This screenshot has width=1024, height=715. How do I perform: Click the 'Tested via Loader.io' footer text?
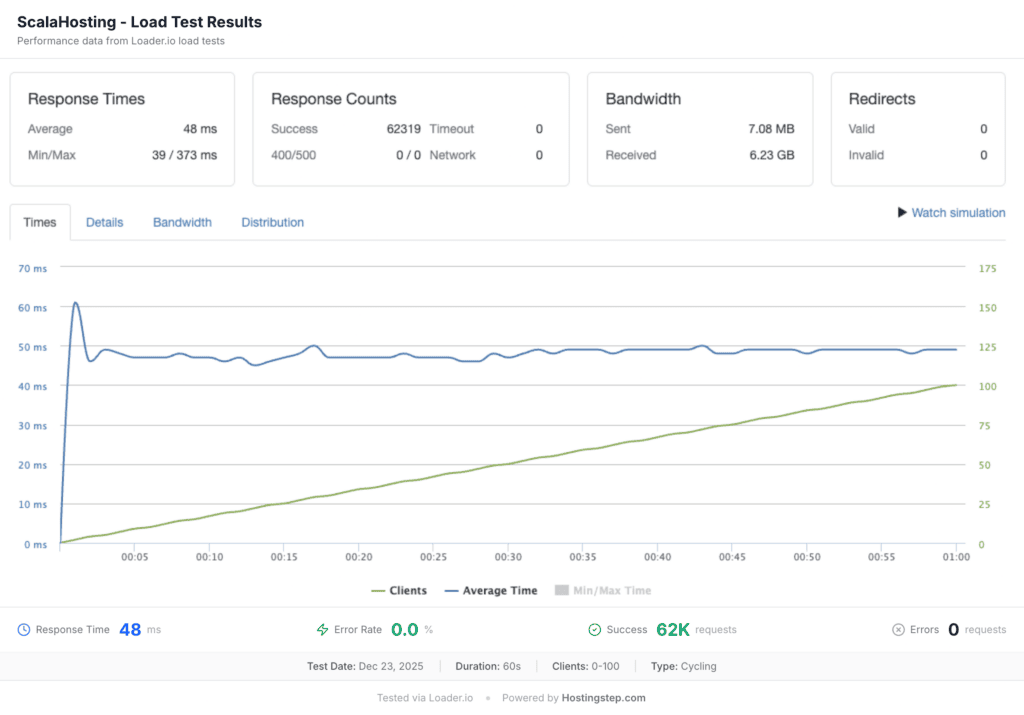pyautogui.click(x=425, y=697)
